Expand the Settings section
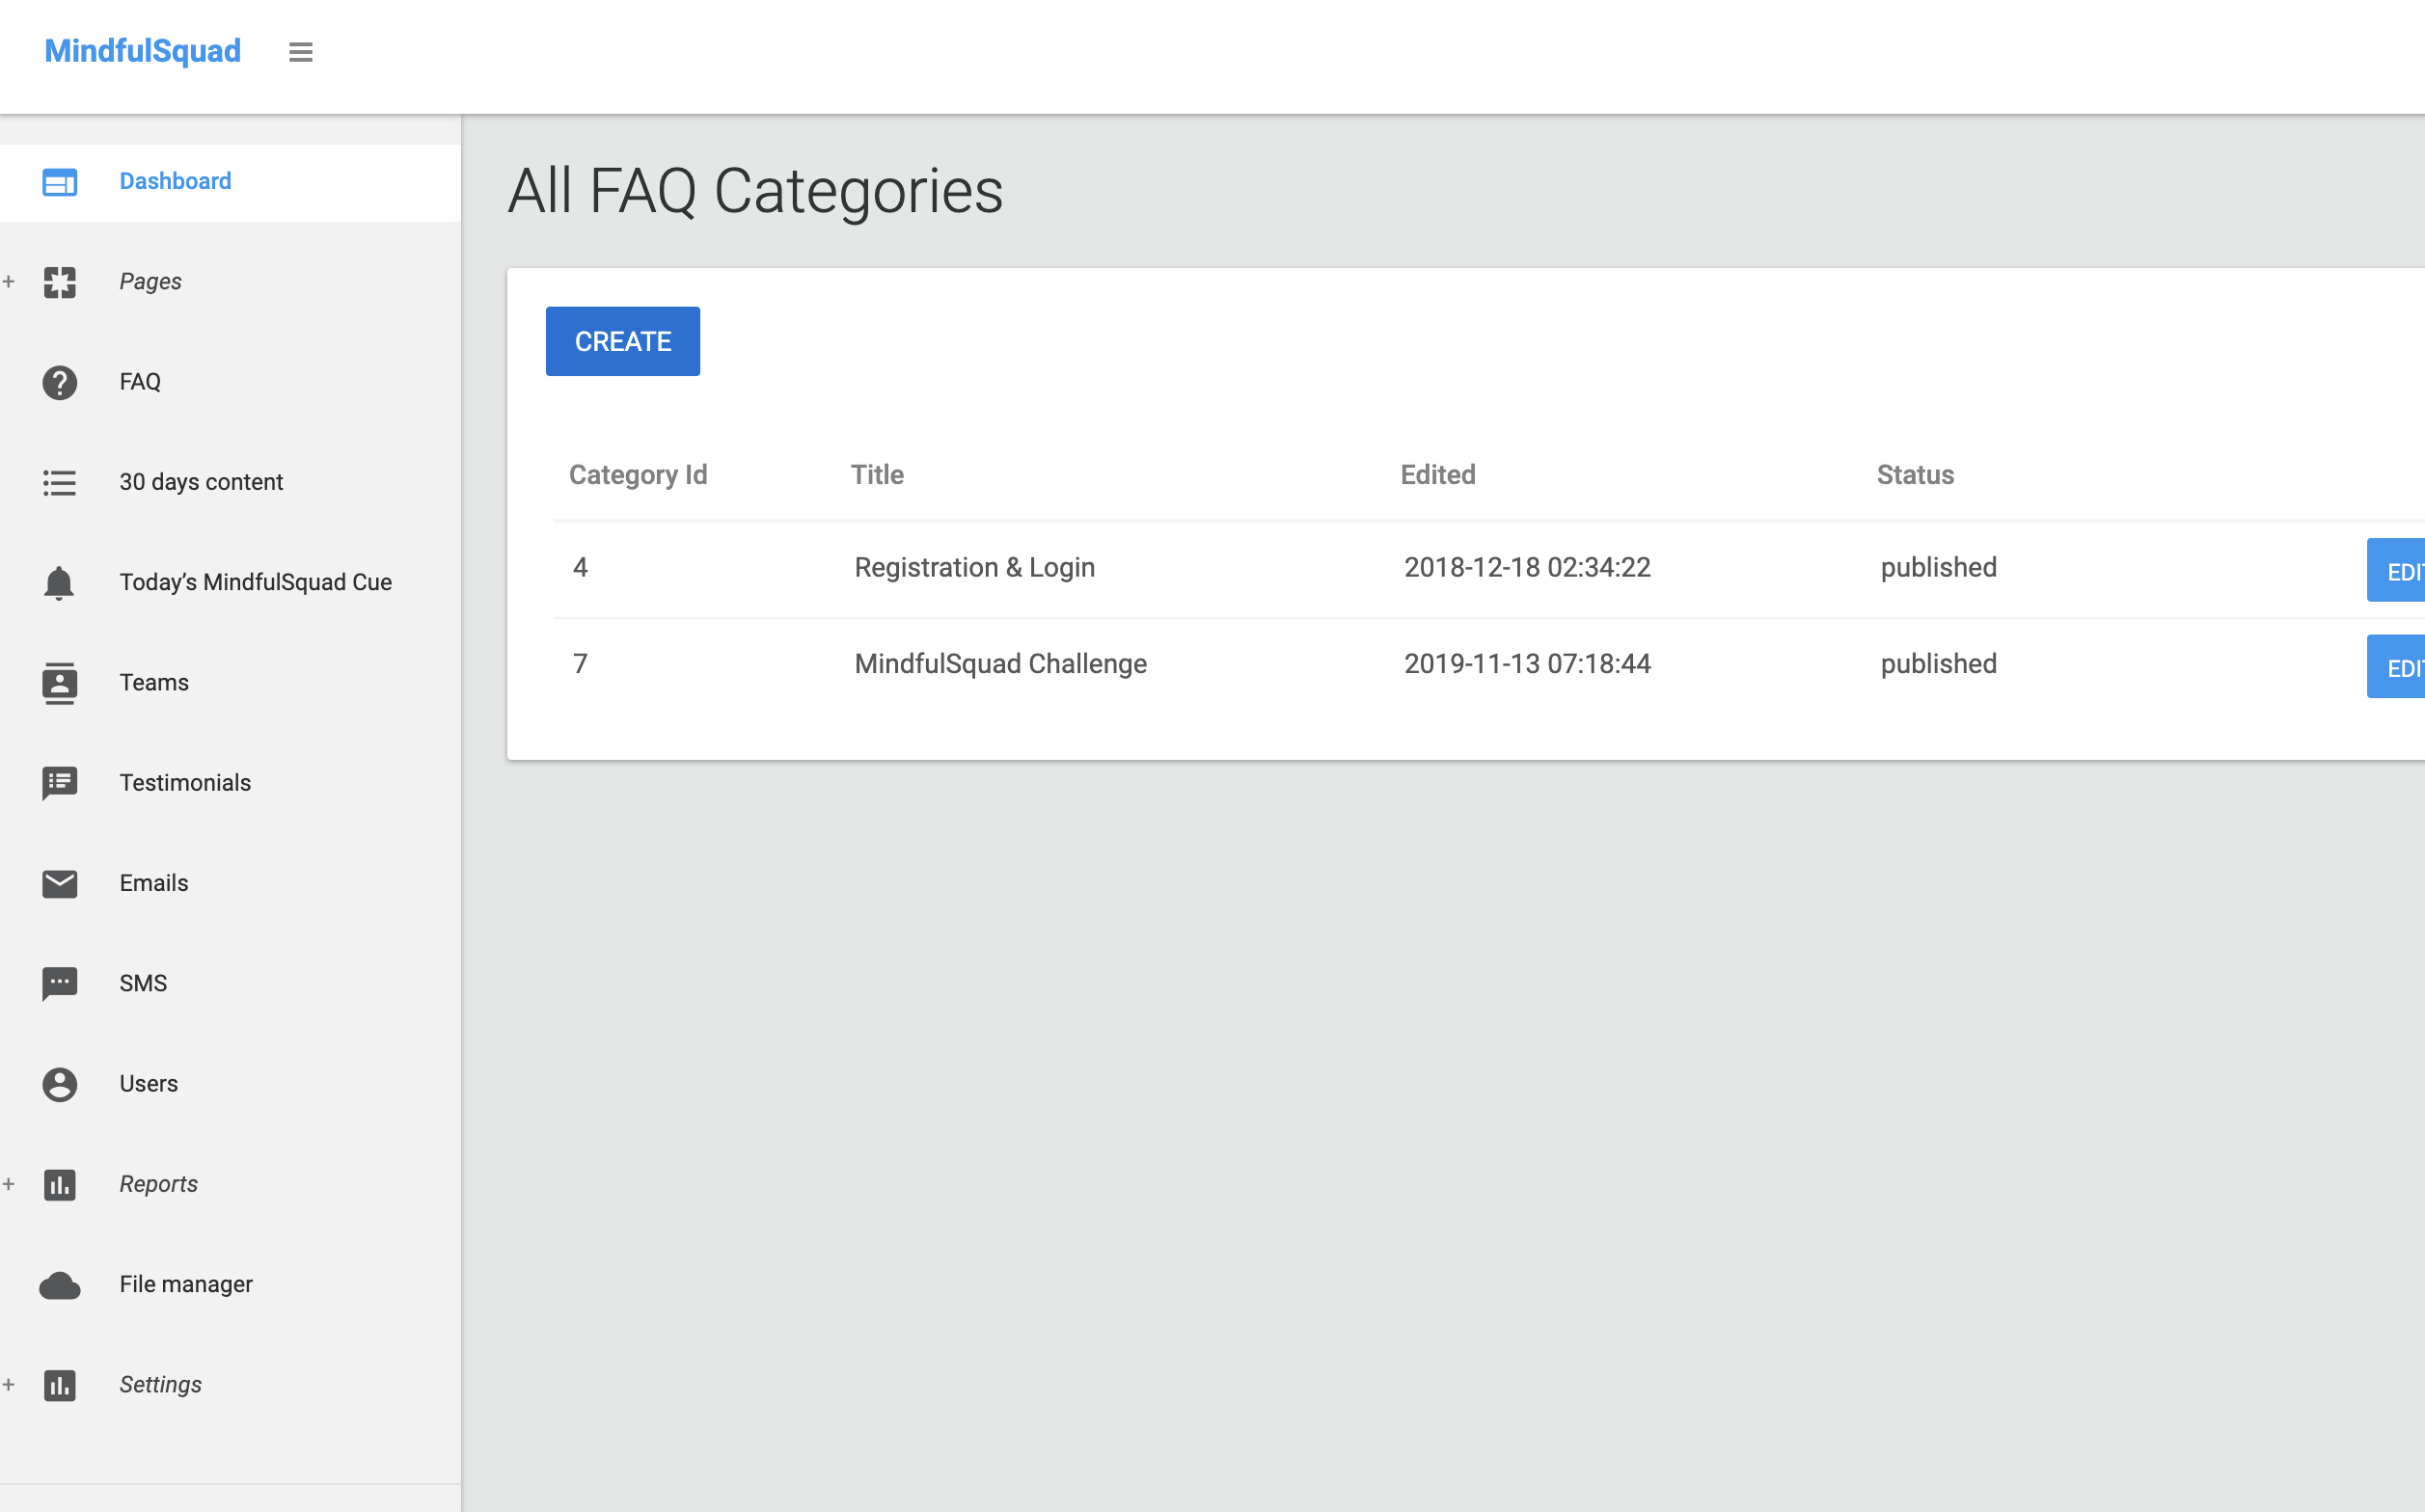The height and width of the screenshot is (1512, 2425). (x=10, y=1384)
